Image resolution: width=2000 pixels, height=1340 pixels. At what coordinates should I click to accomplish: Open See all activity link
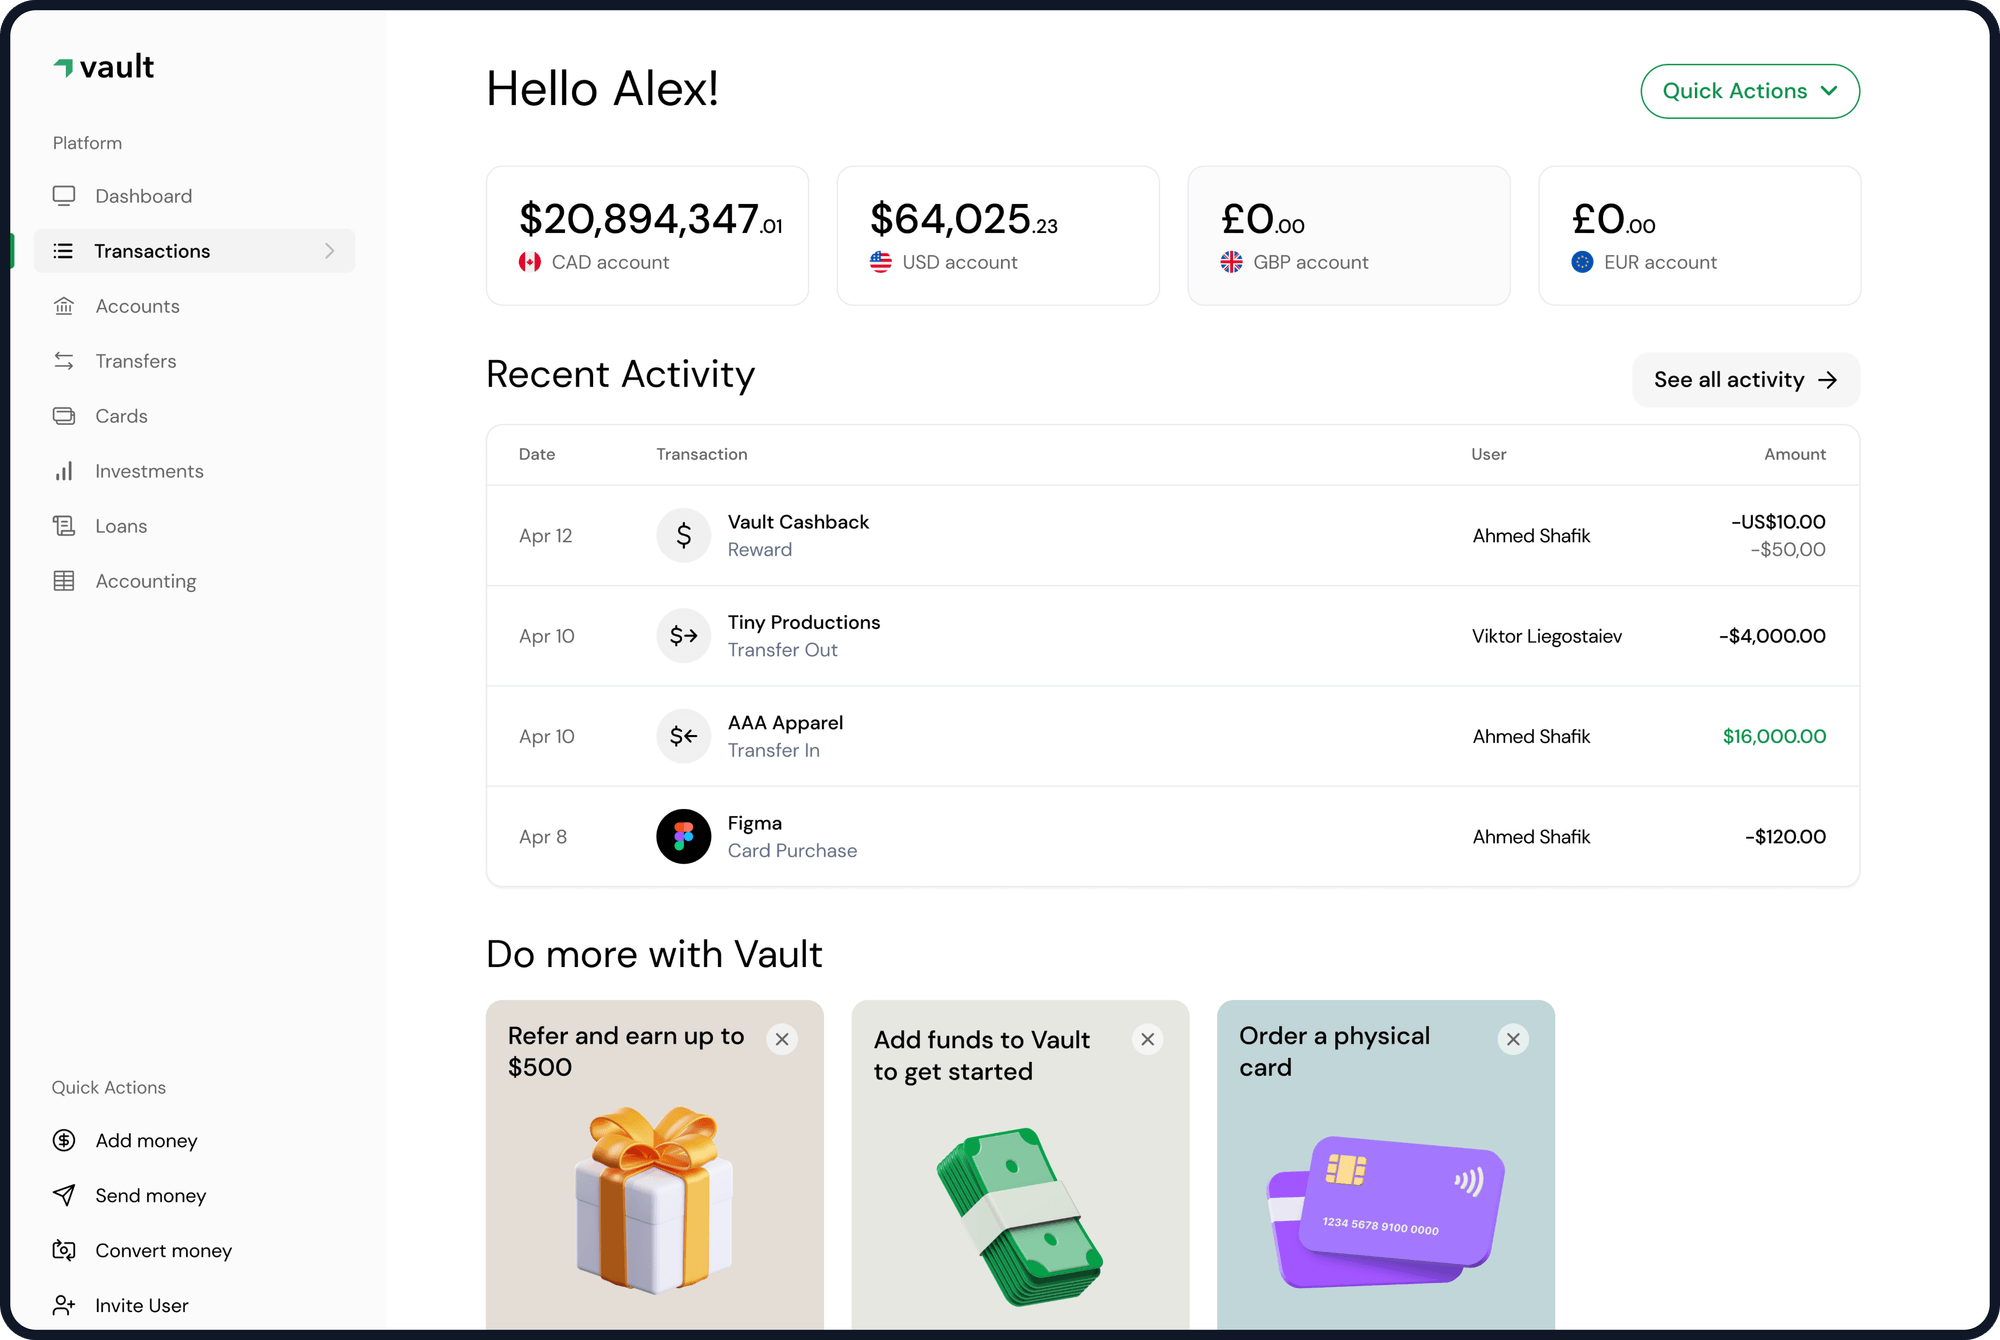click(x=1745, y=380)
